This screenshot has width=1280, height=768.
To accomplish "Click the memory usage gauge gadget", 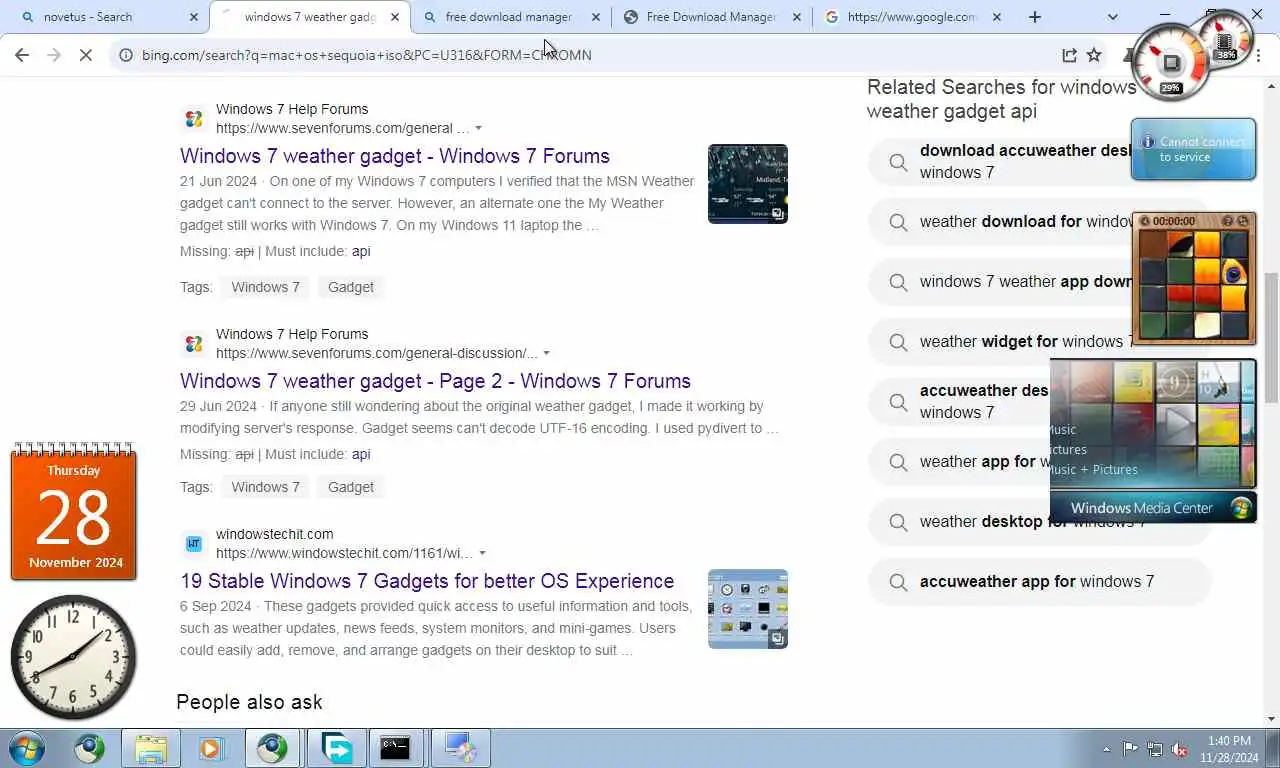I will [1226, 39].
